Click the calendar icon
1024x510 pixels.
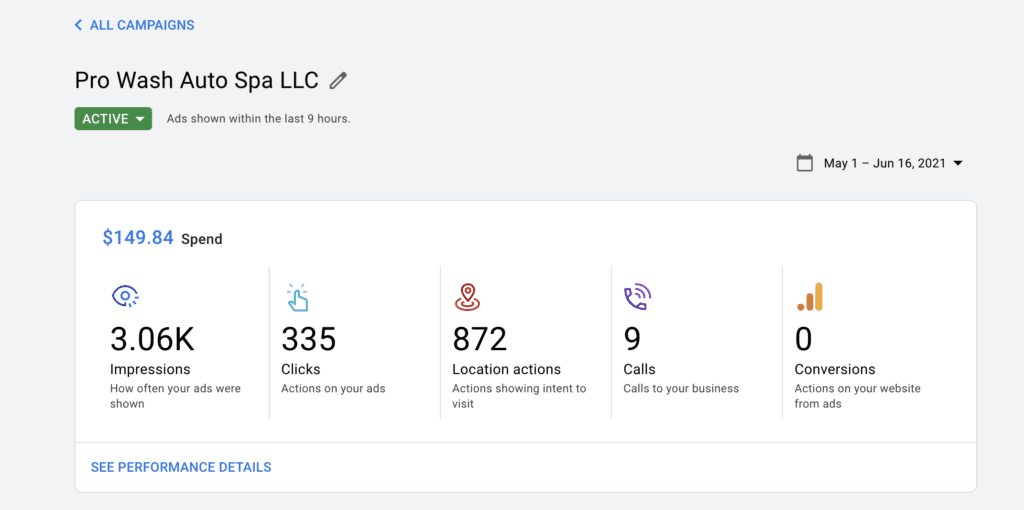pyautogui.click(x=805, y=163)
